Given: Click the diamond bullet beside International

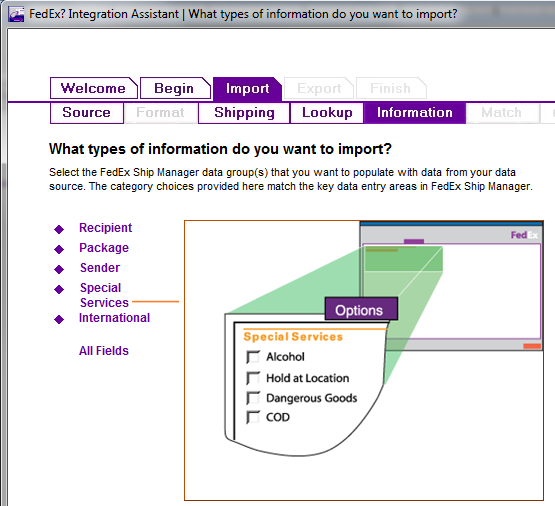Looking at the screenshot, I should coord(59,320).
